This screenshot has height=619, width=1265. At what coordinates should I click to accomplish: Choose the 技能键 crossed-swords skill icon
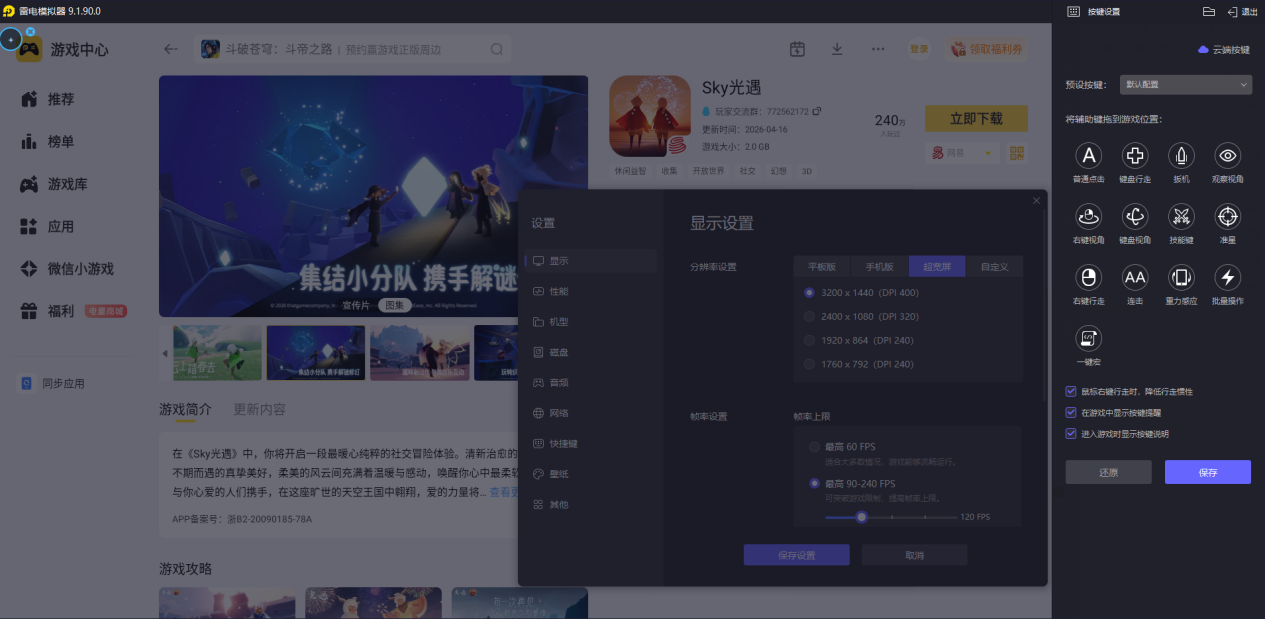pos(1182,216)
